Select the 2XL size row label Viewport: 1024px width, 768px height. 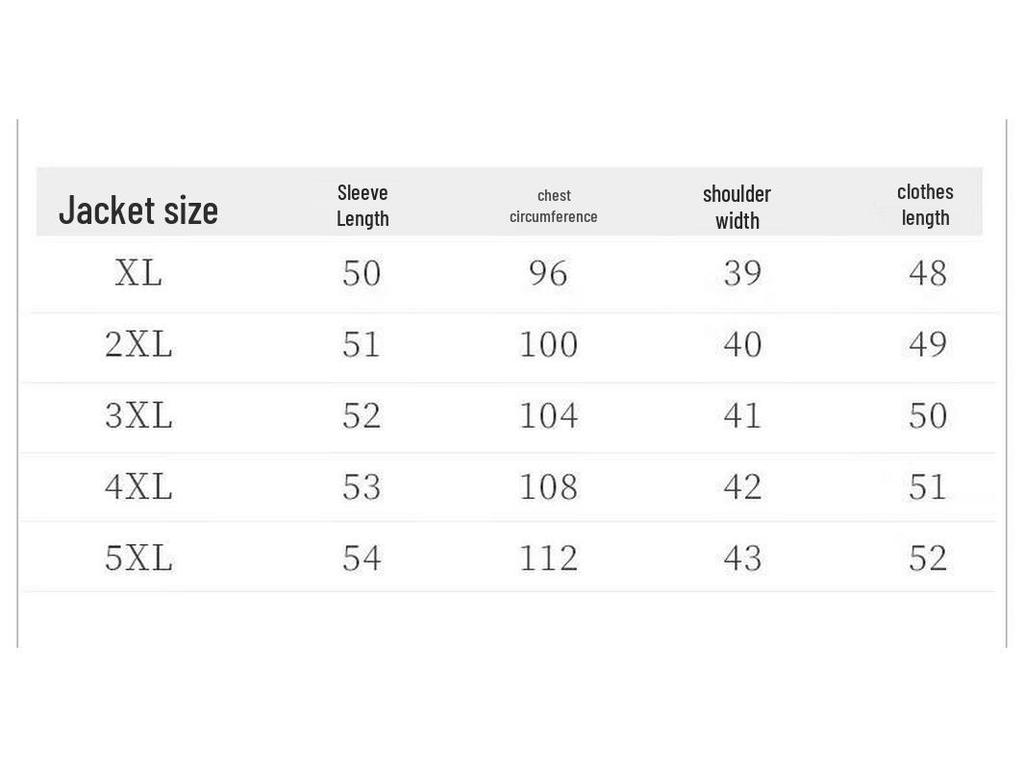(x=138, y=345)
